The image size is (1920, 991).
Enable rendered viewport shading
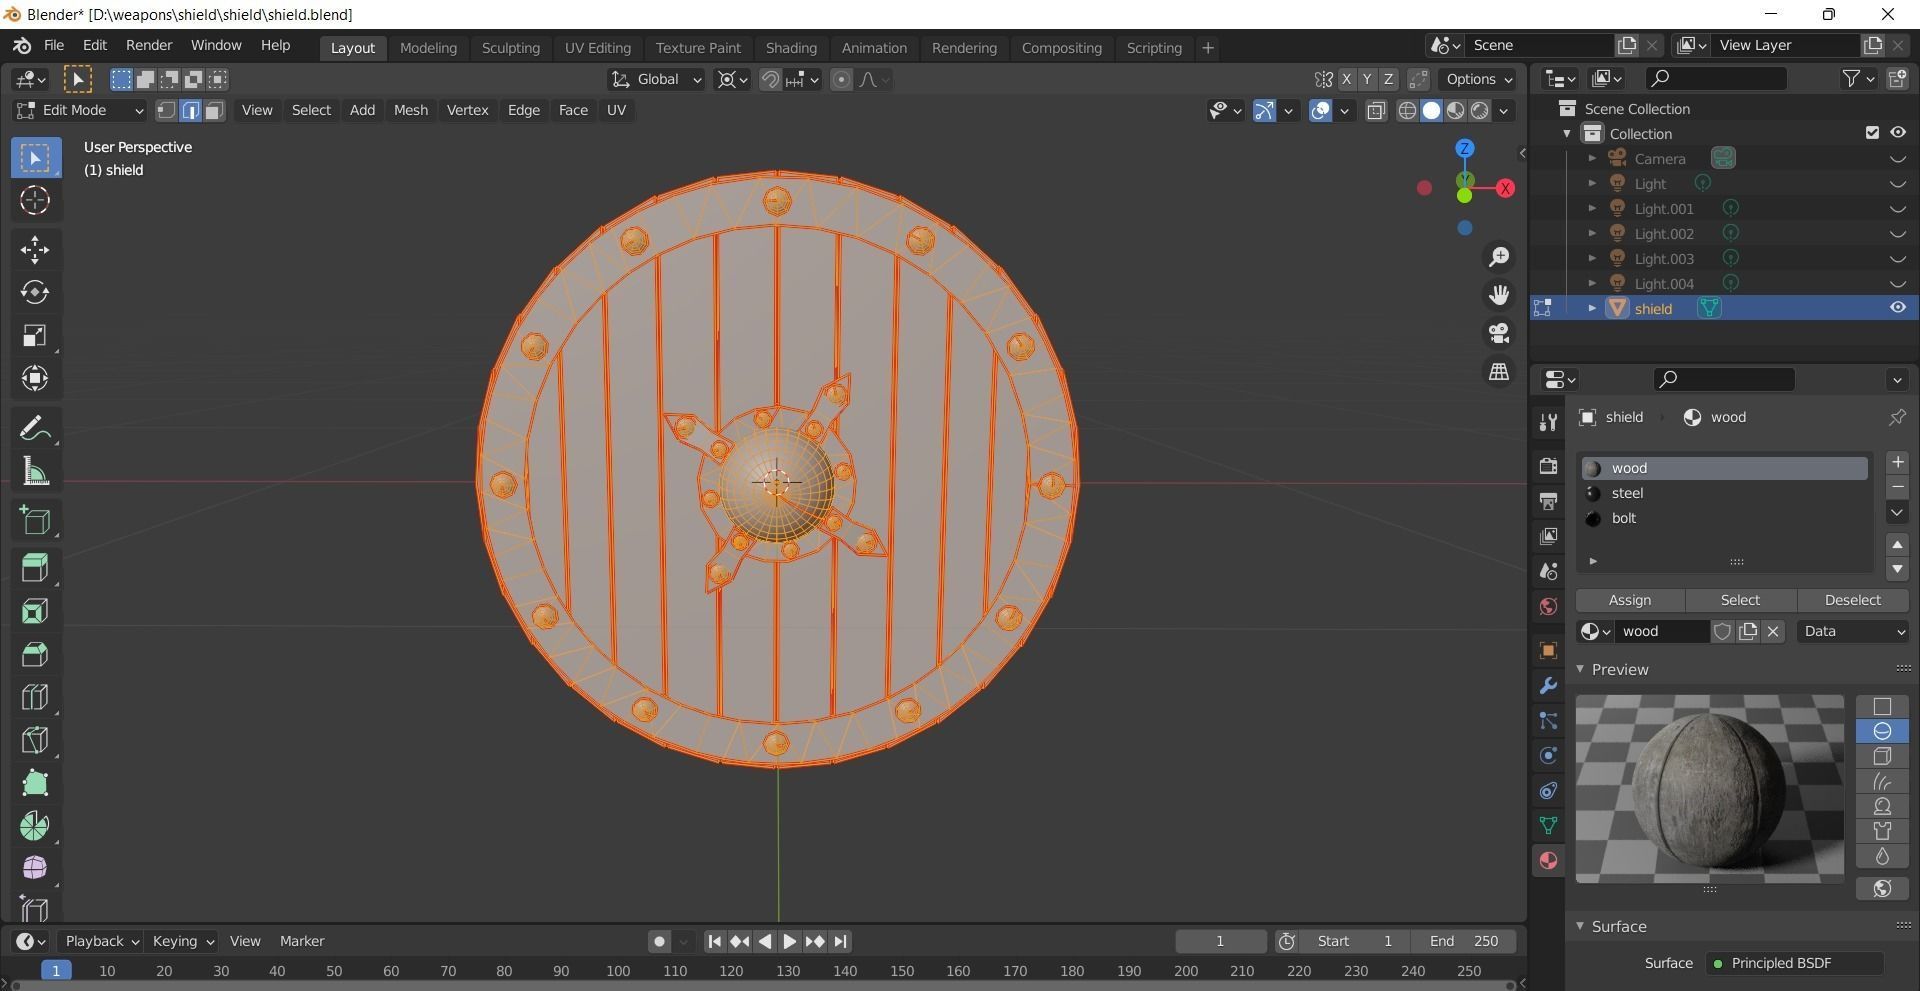click(x=1479, y=111)
